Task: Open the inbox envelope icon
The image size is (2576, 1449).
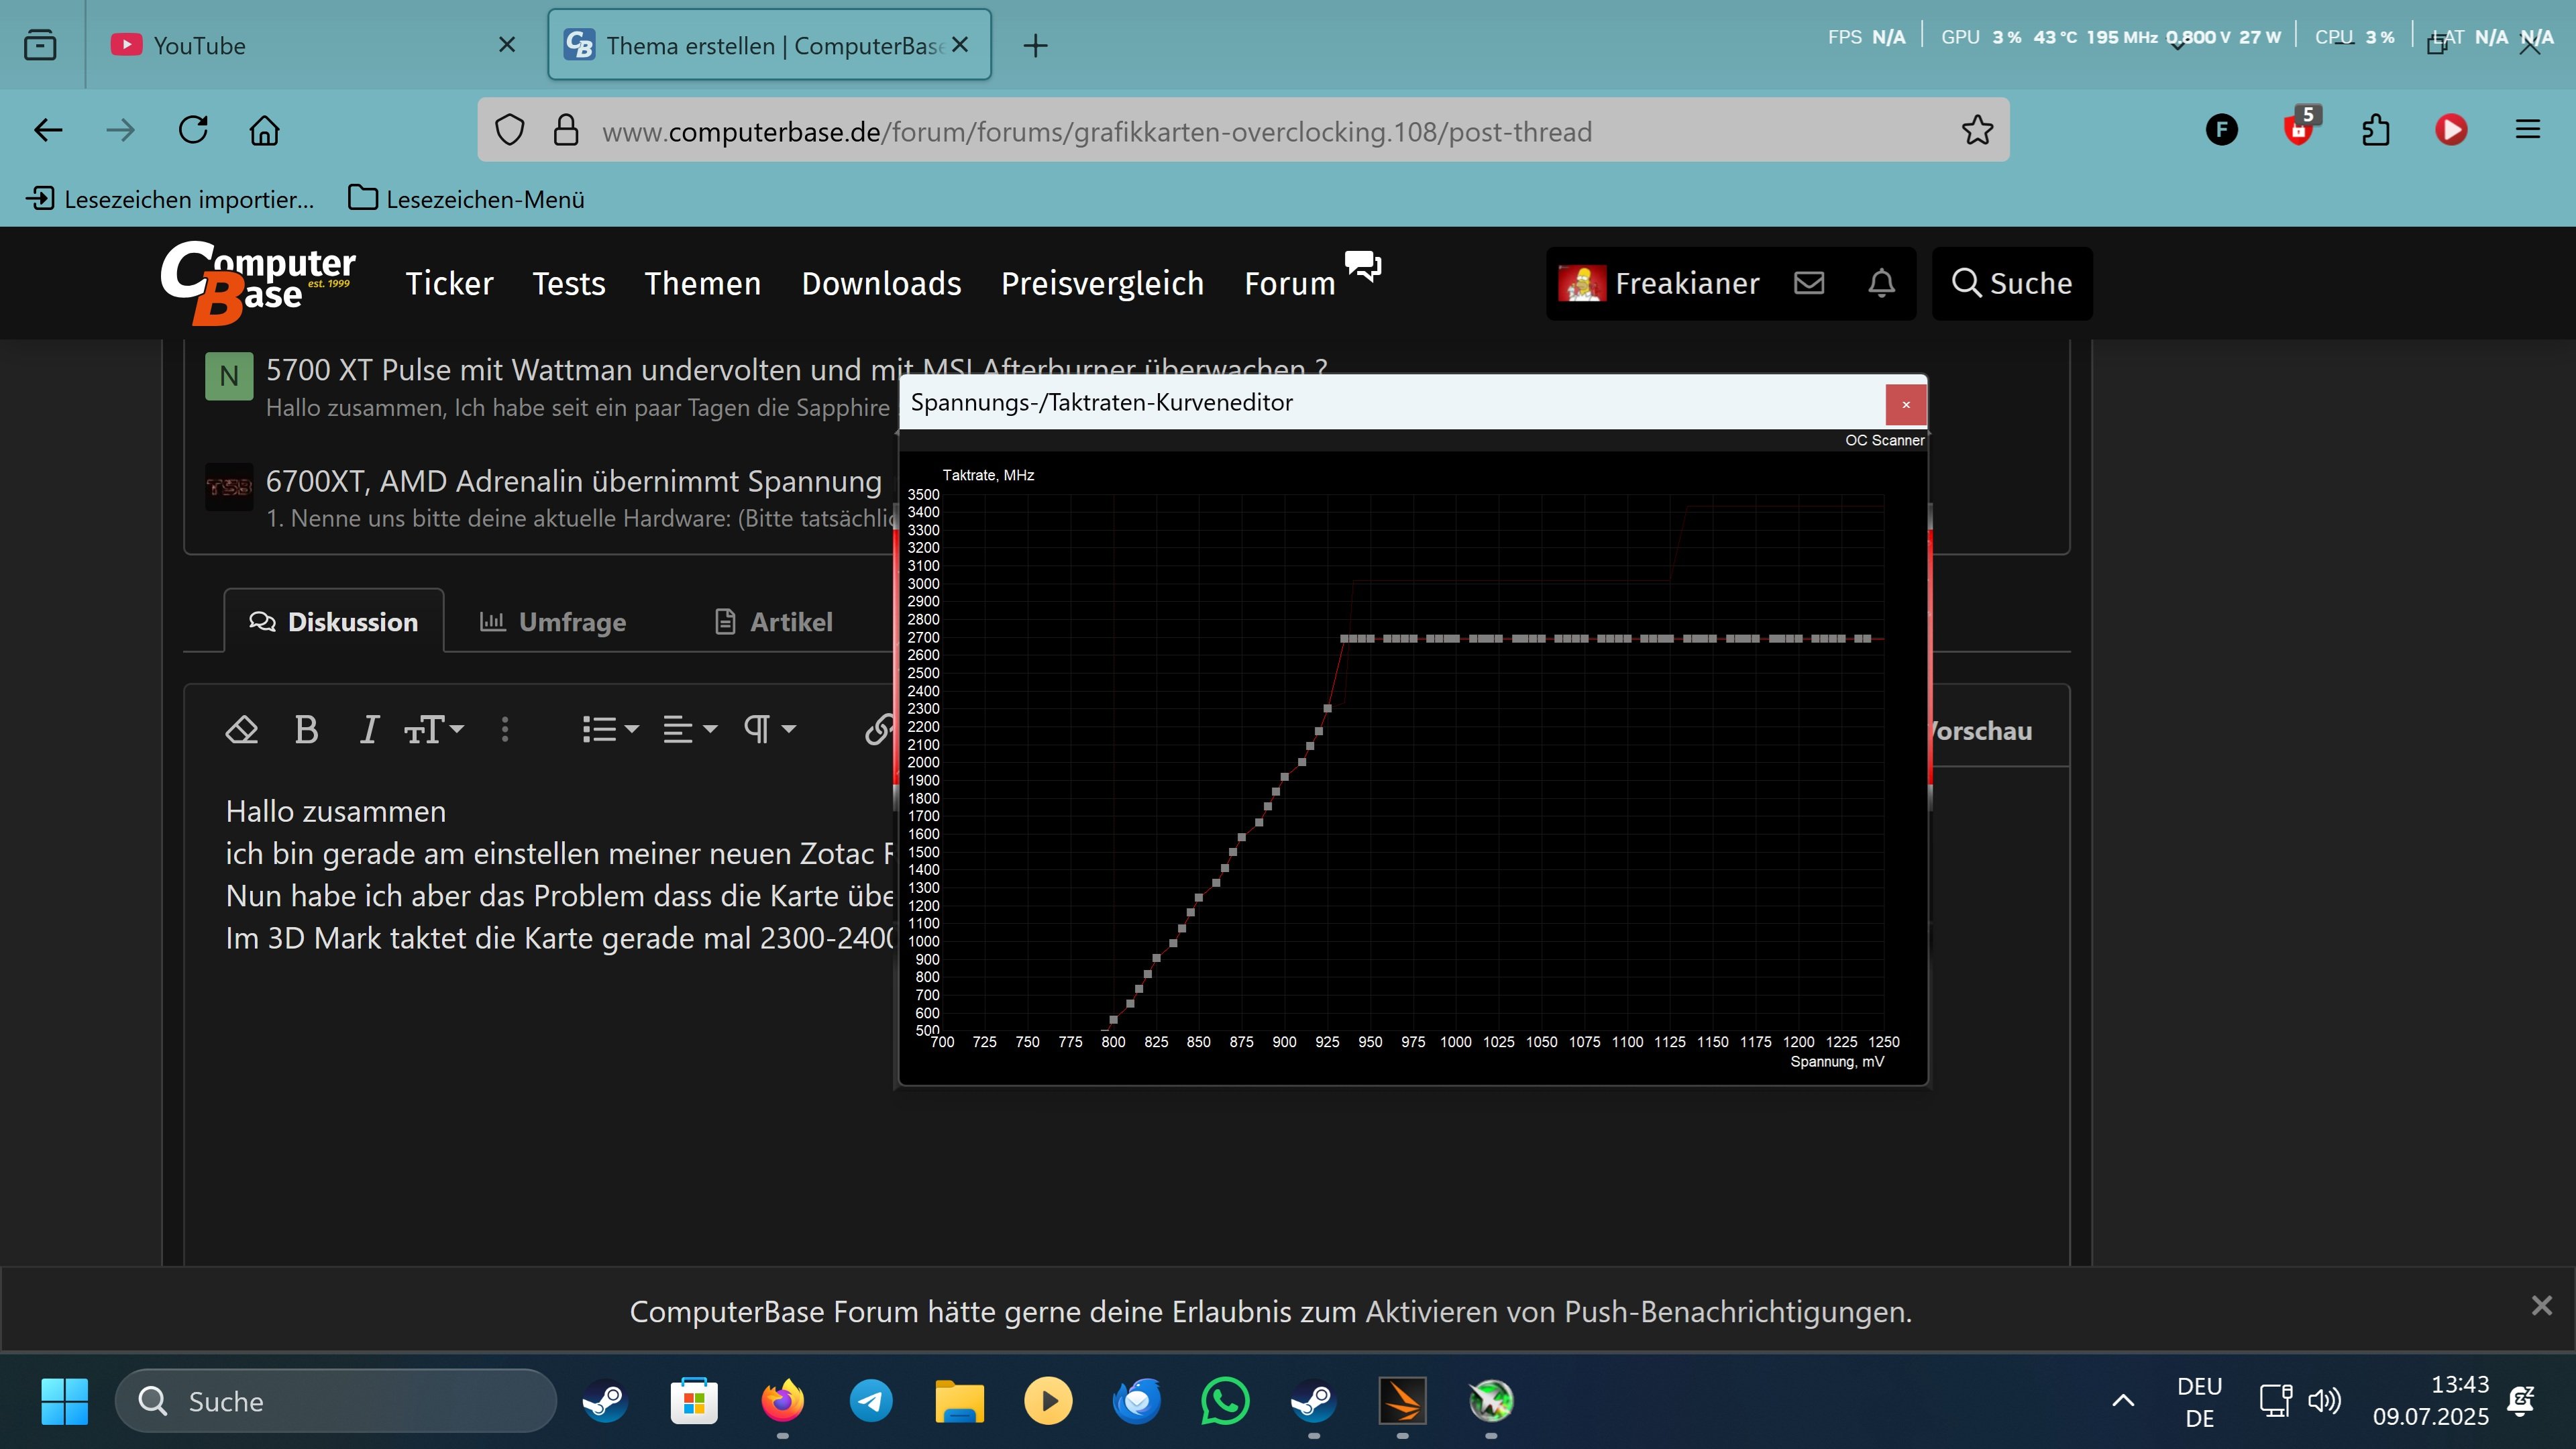Action: point(1809,283)
